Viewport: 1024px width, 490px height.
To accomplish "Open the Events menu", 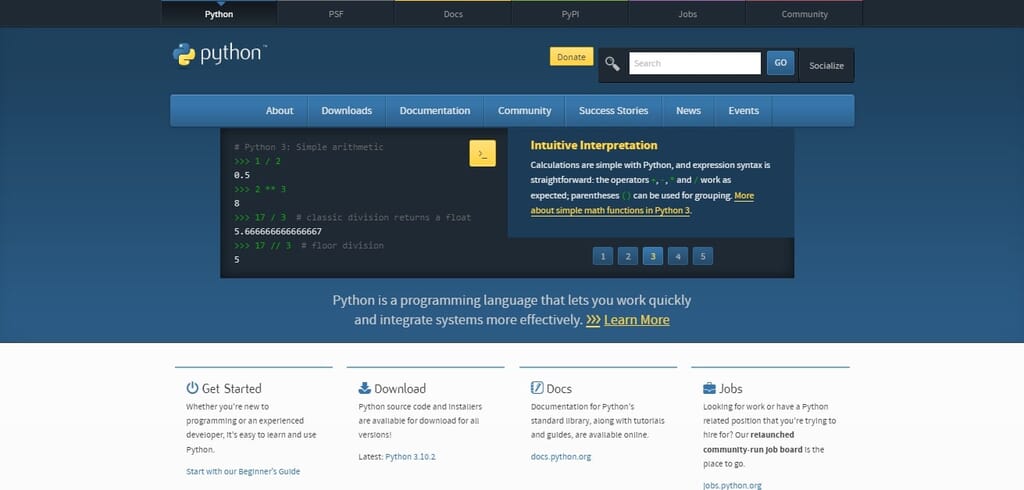I will (743, 110).
